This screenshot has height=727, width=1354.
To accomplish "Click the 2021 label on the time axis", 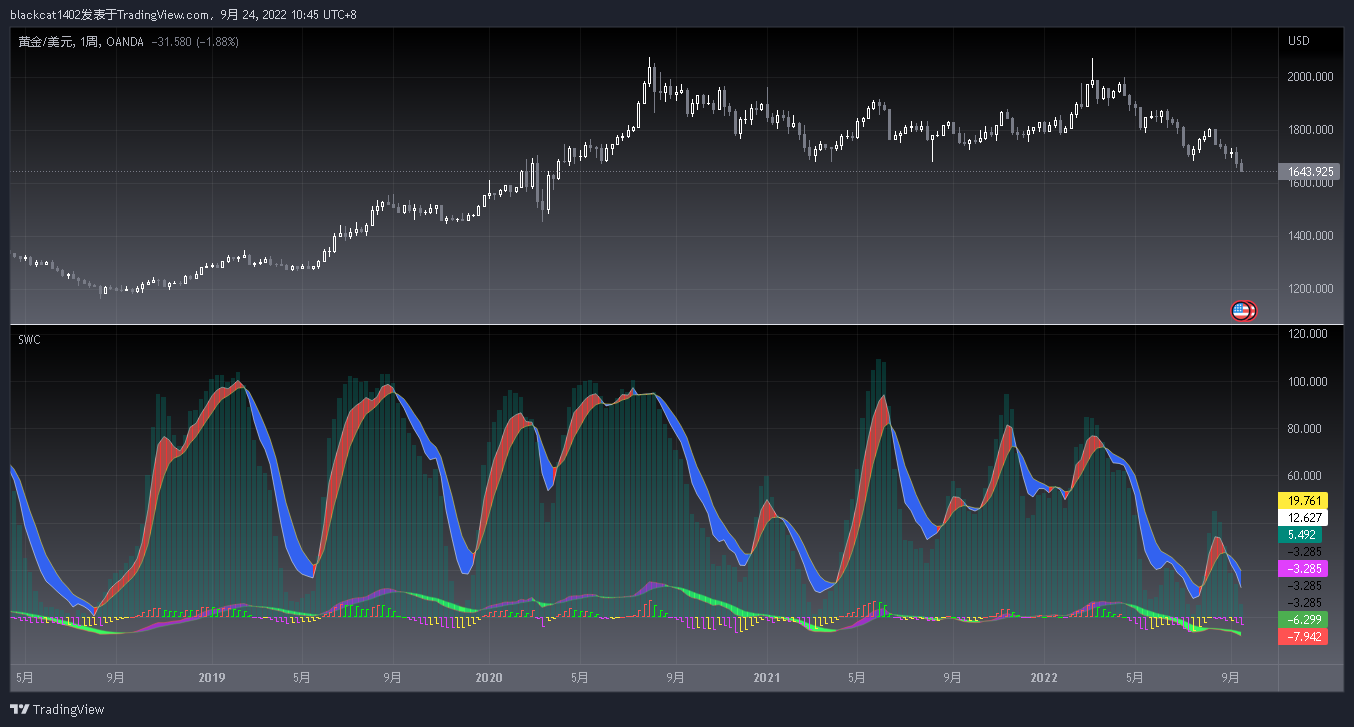I will coord(766,678).
